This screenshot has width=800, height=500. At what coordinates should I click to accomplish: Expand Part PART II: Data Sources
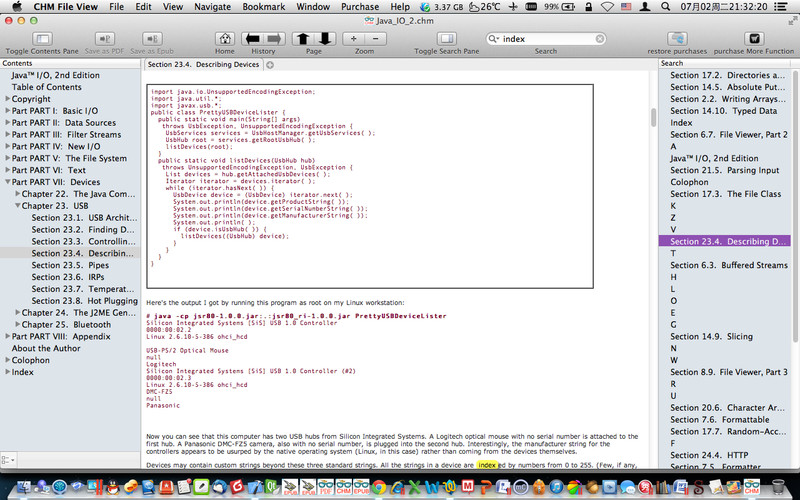pos(6,123)
